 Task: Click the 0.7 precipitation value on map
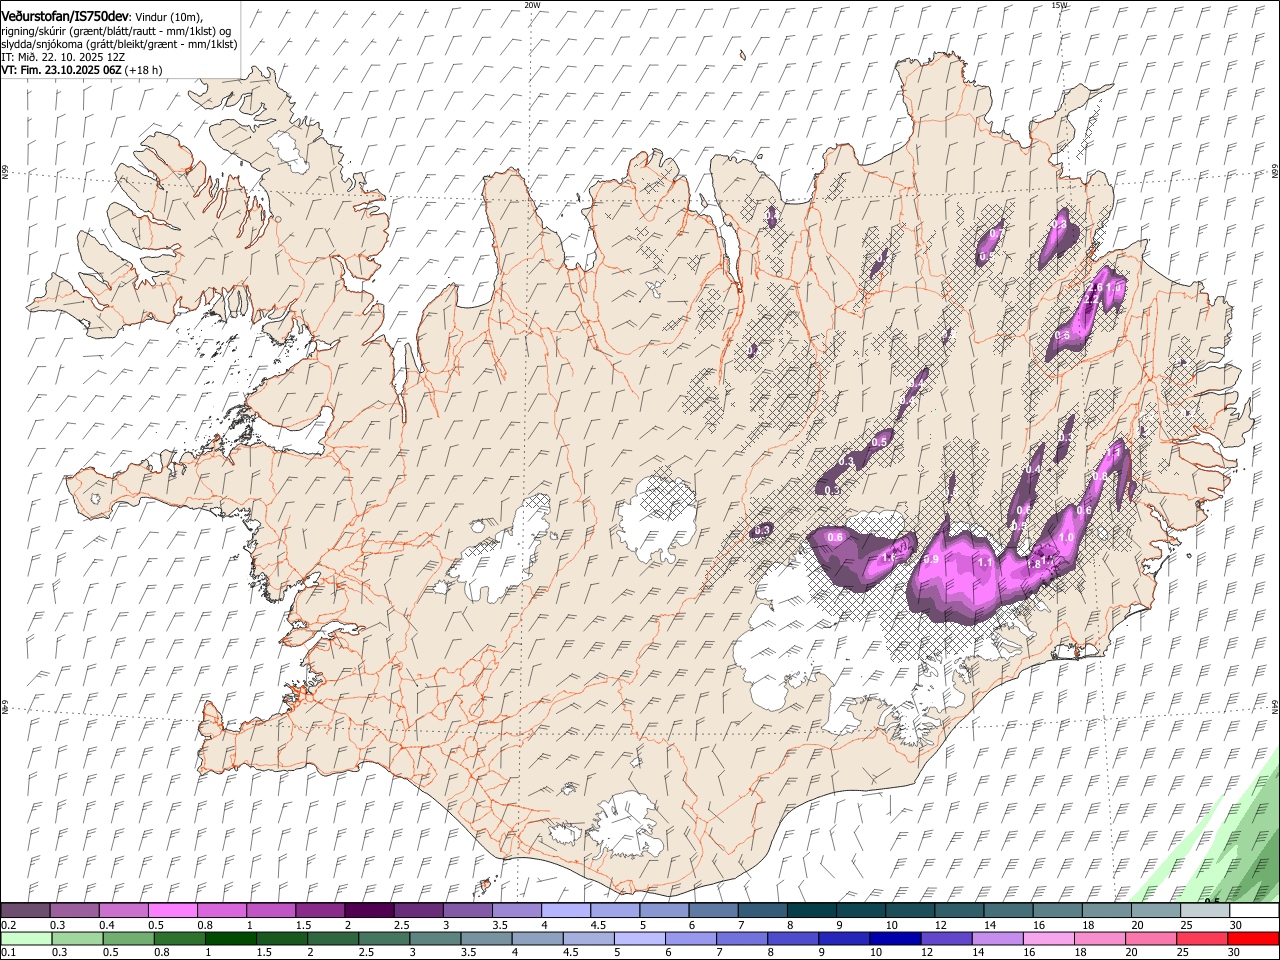tap(997, 234)
